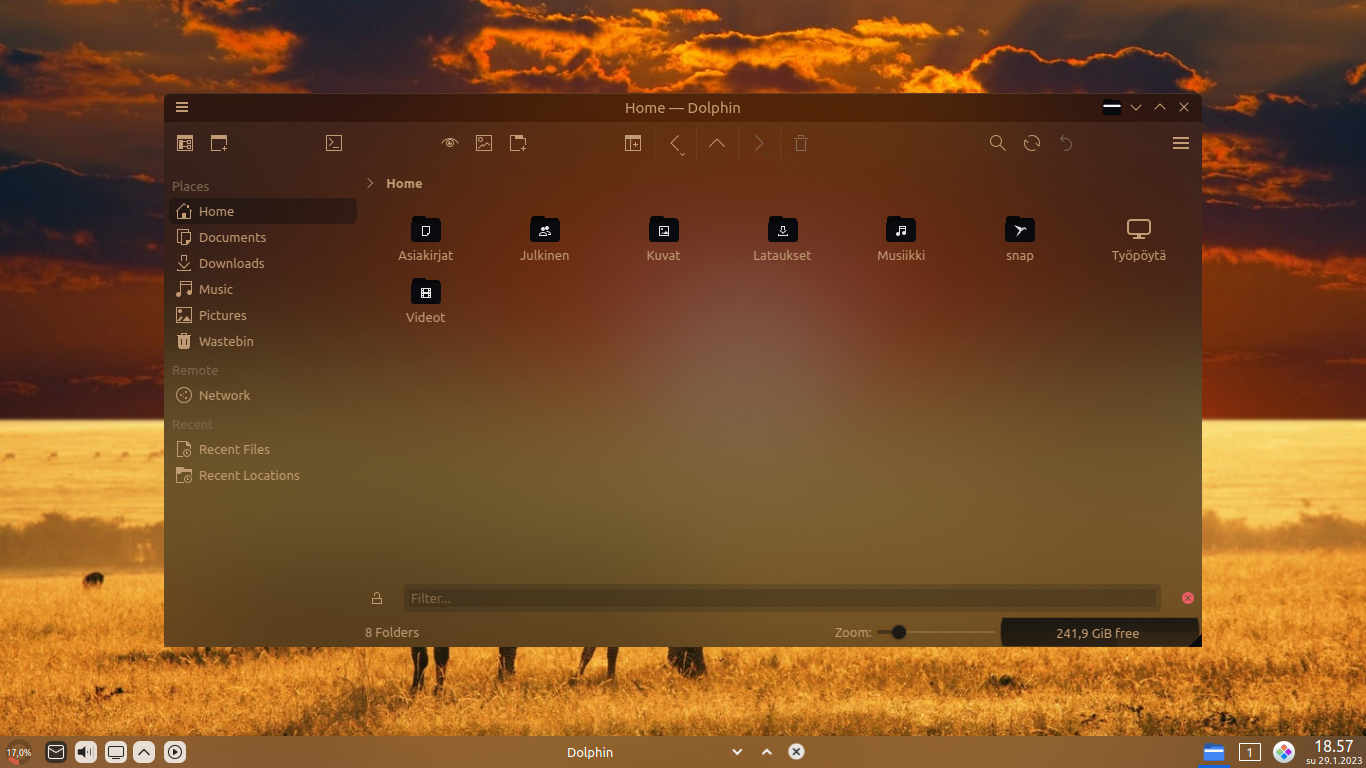Click the forward arrow in the toolbar

tap(759, 143)
